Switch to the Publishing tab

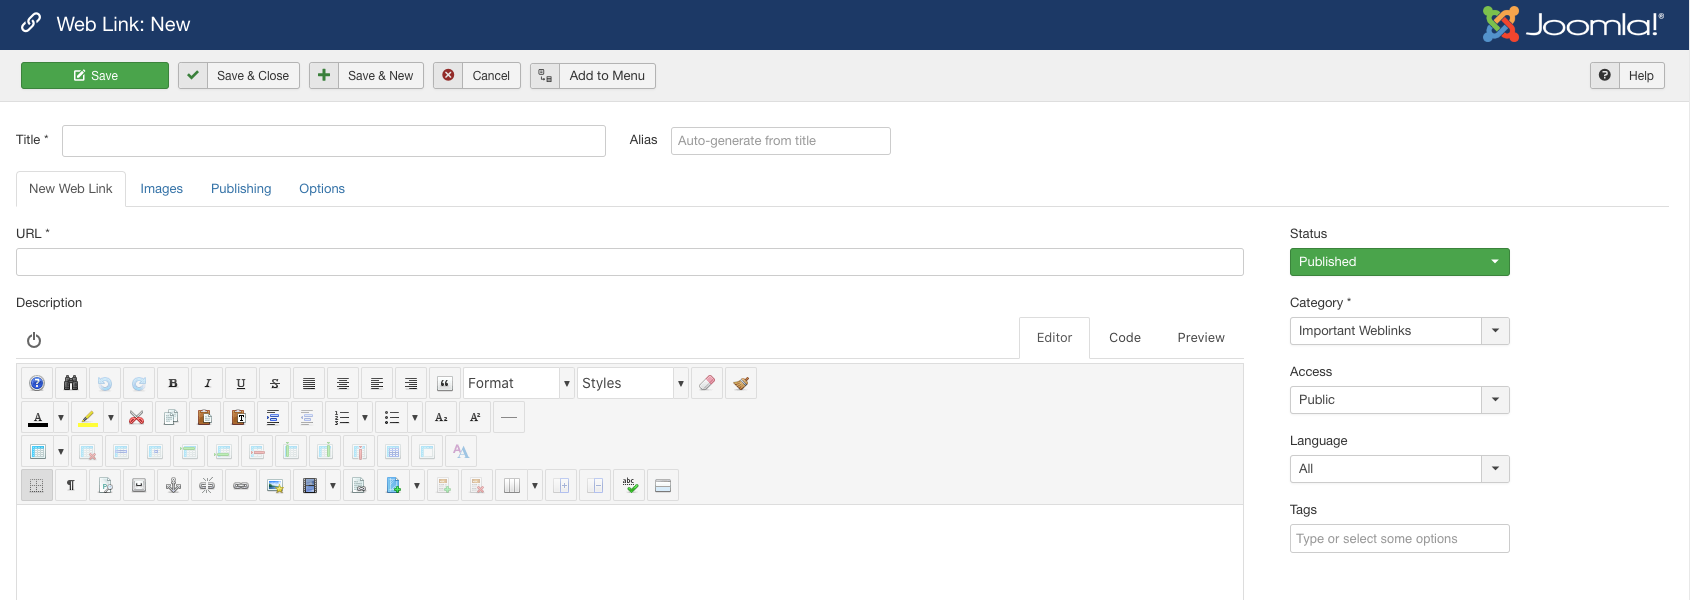[241, 189]
